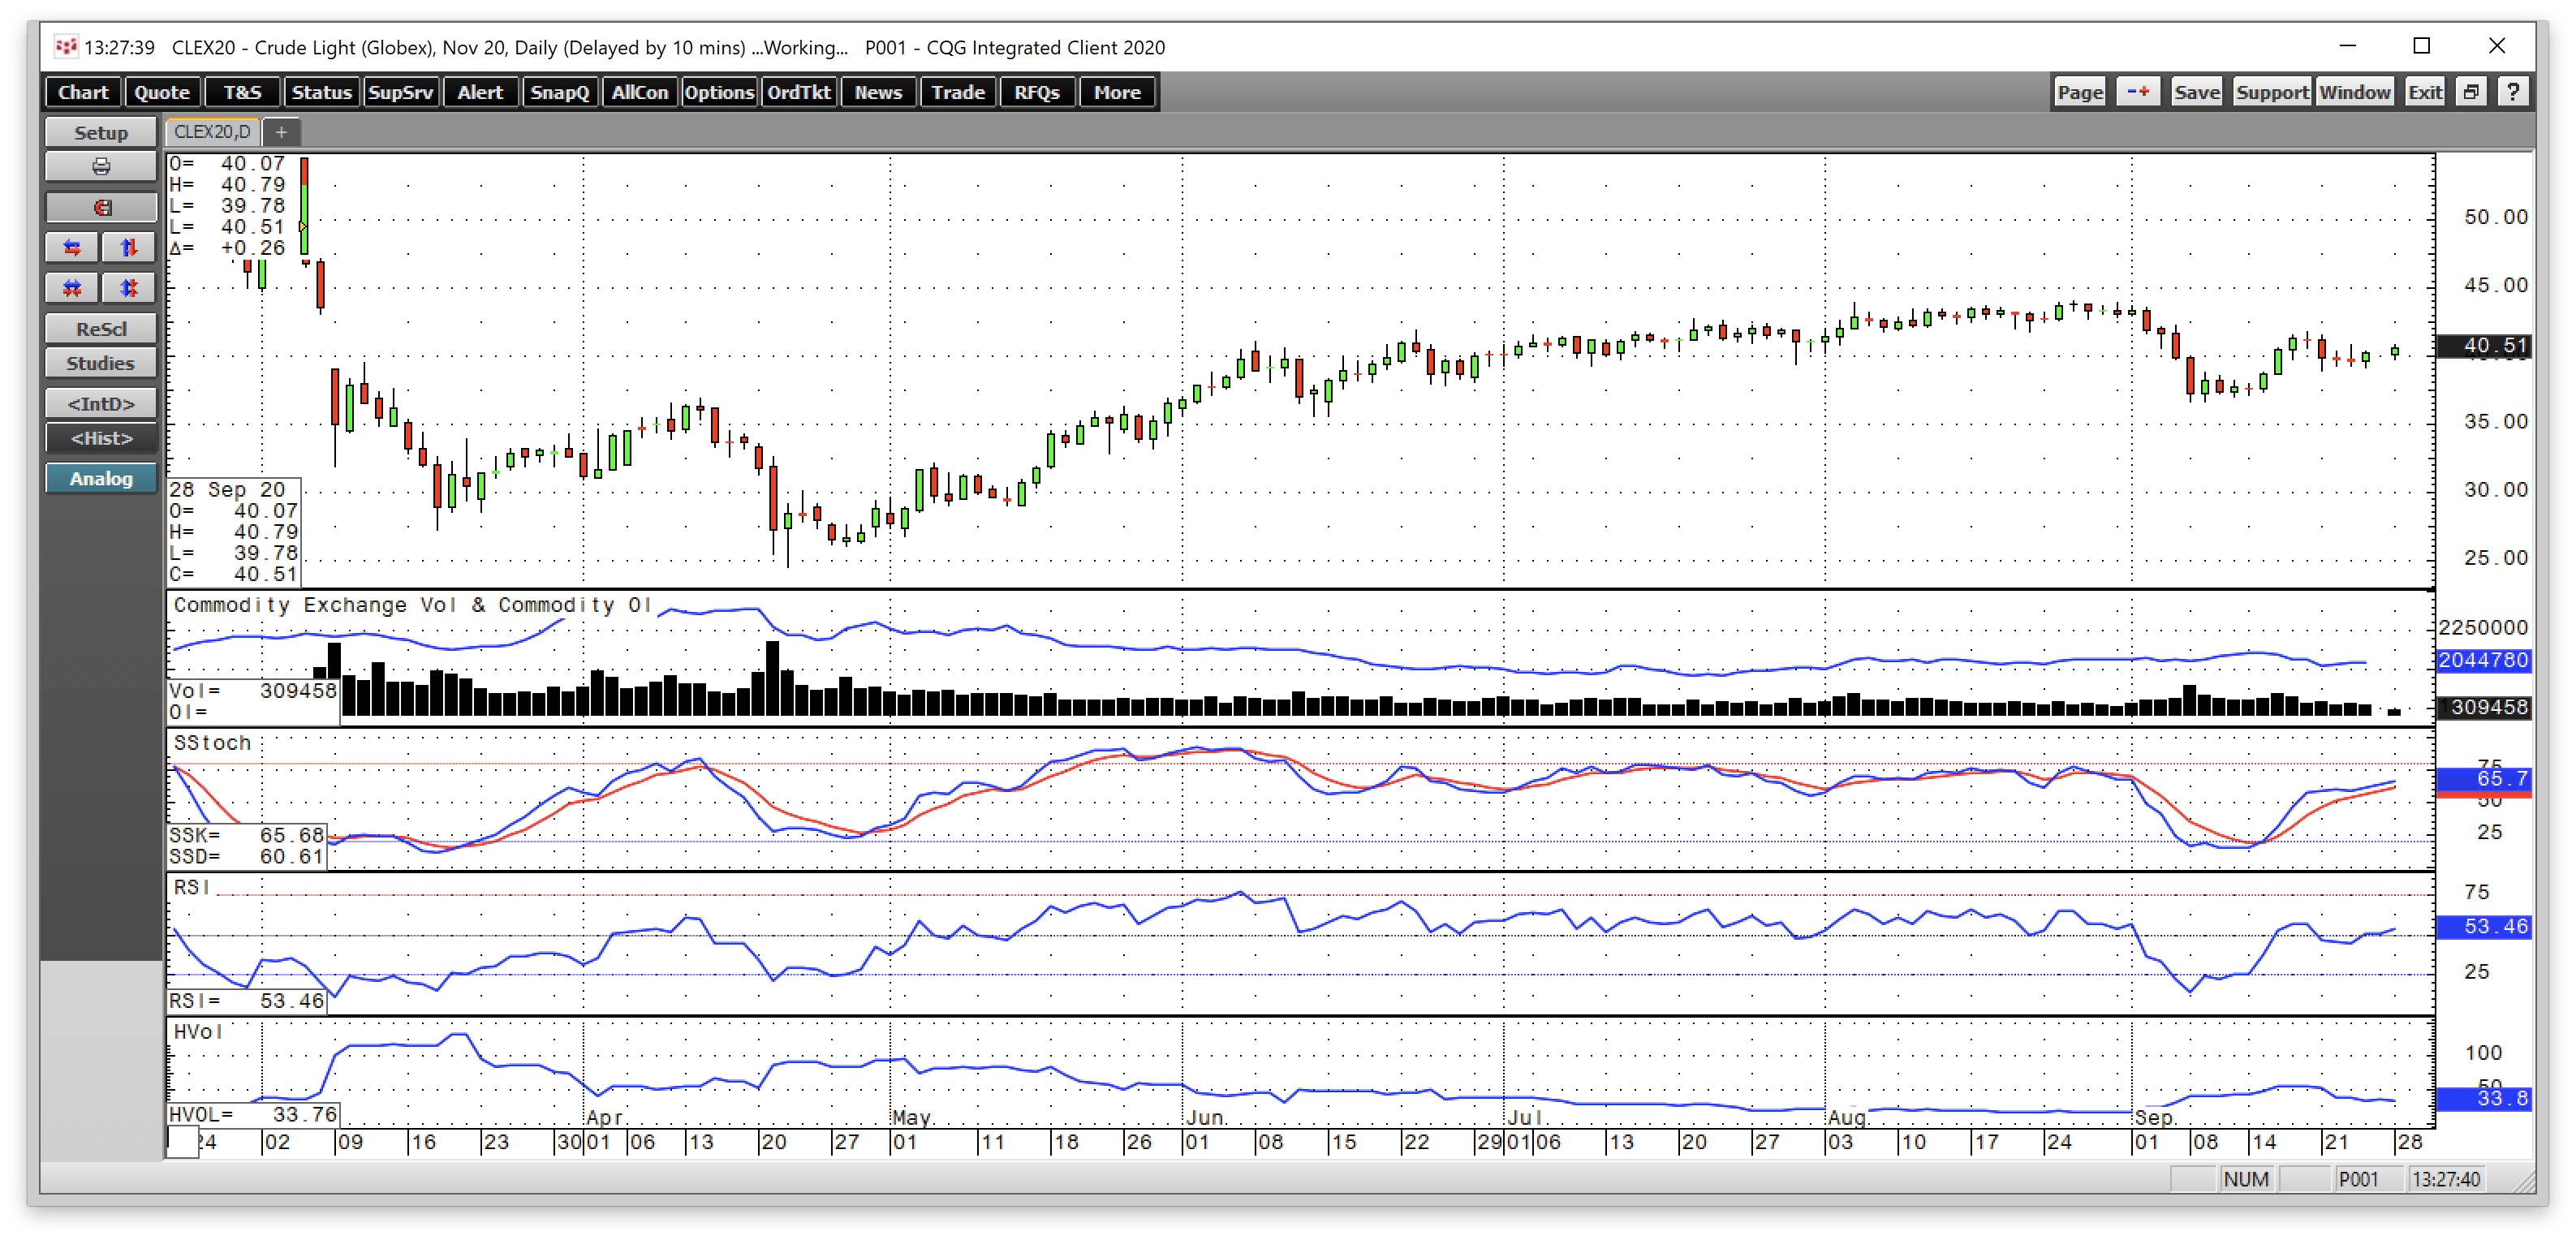
Task: Click the Jun 01 marker on time axis
Action: pyautogui.click(x=1197, y=1142)
